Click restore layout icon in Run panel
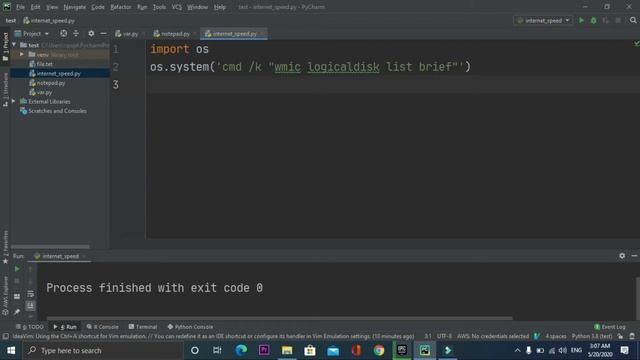Image resolution: width=640 pixels, height=360 pixels. point(17,296)
